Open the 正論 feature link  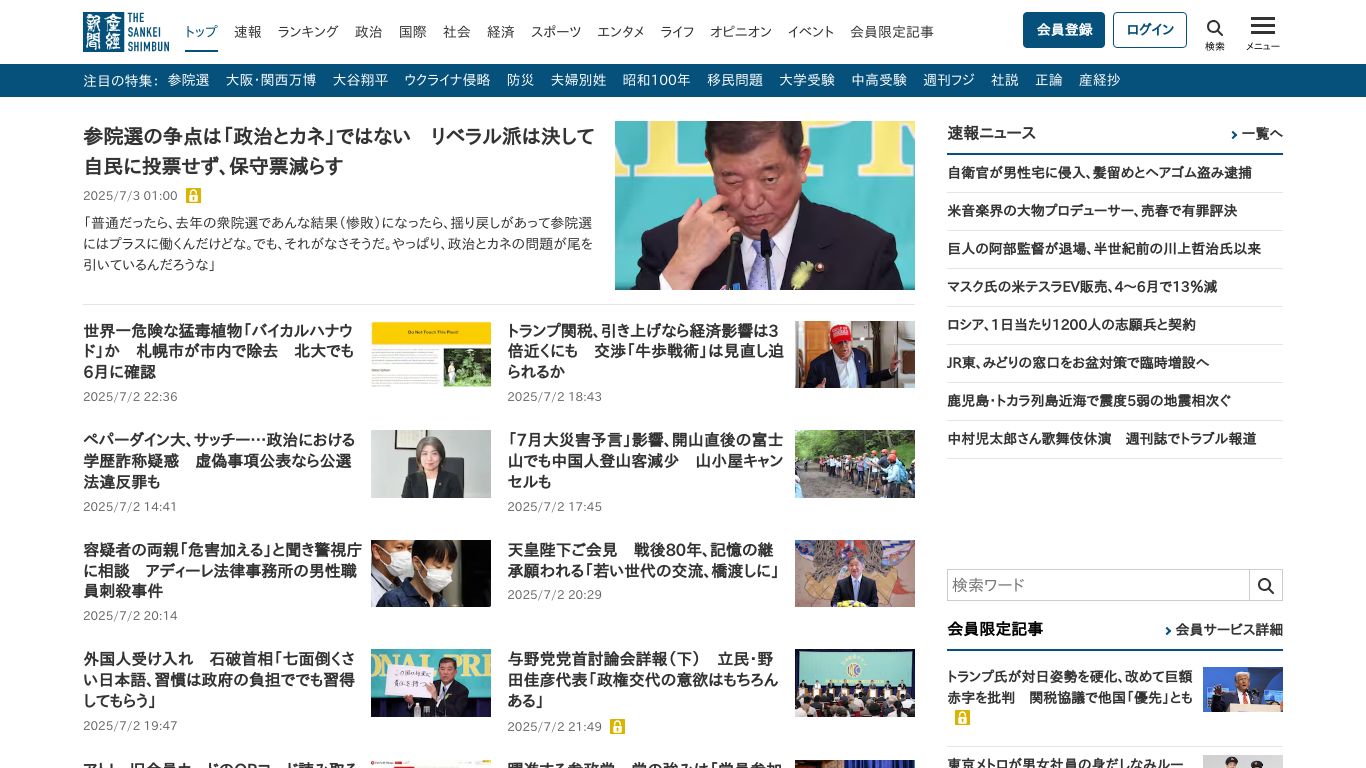coord(1049,80)
